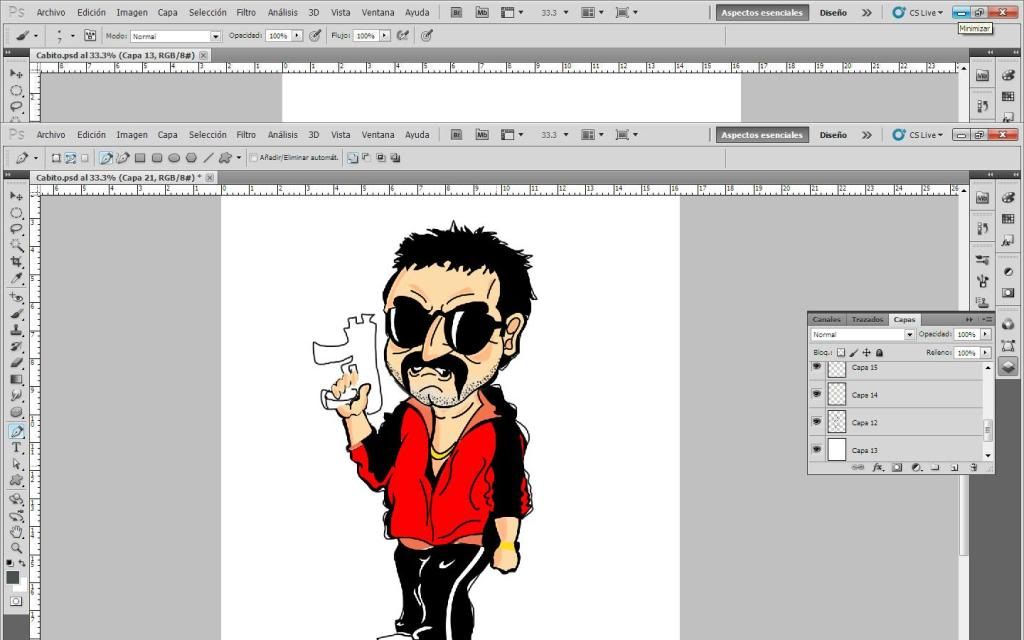Select the Lasso tool in front window toolbox
This screenshot has width=1024, height=640.
coord(16,229)
